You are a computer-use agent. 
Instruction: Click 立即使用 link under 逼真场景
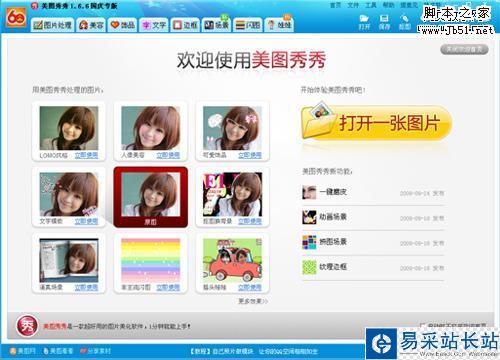[x=86, y=287]
